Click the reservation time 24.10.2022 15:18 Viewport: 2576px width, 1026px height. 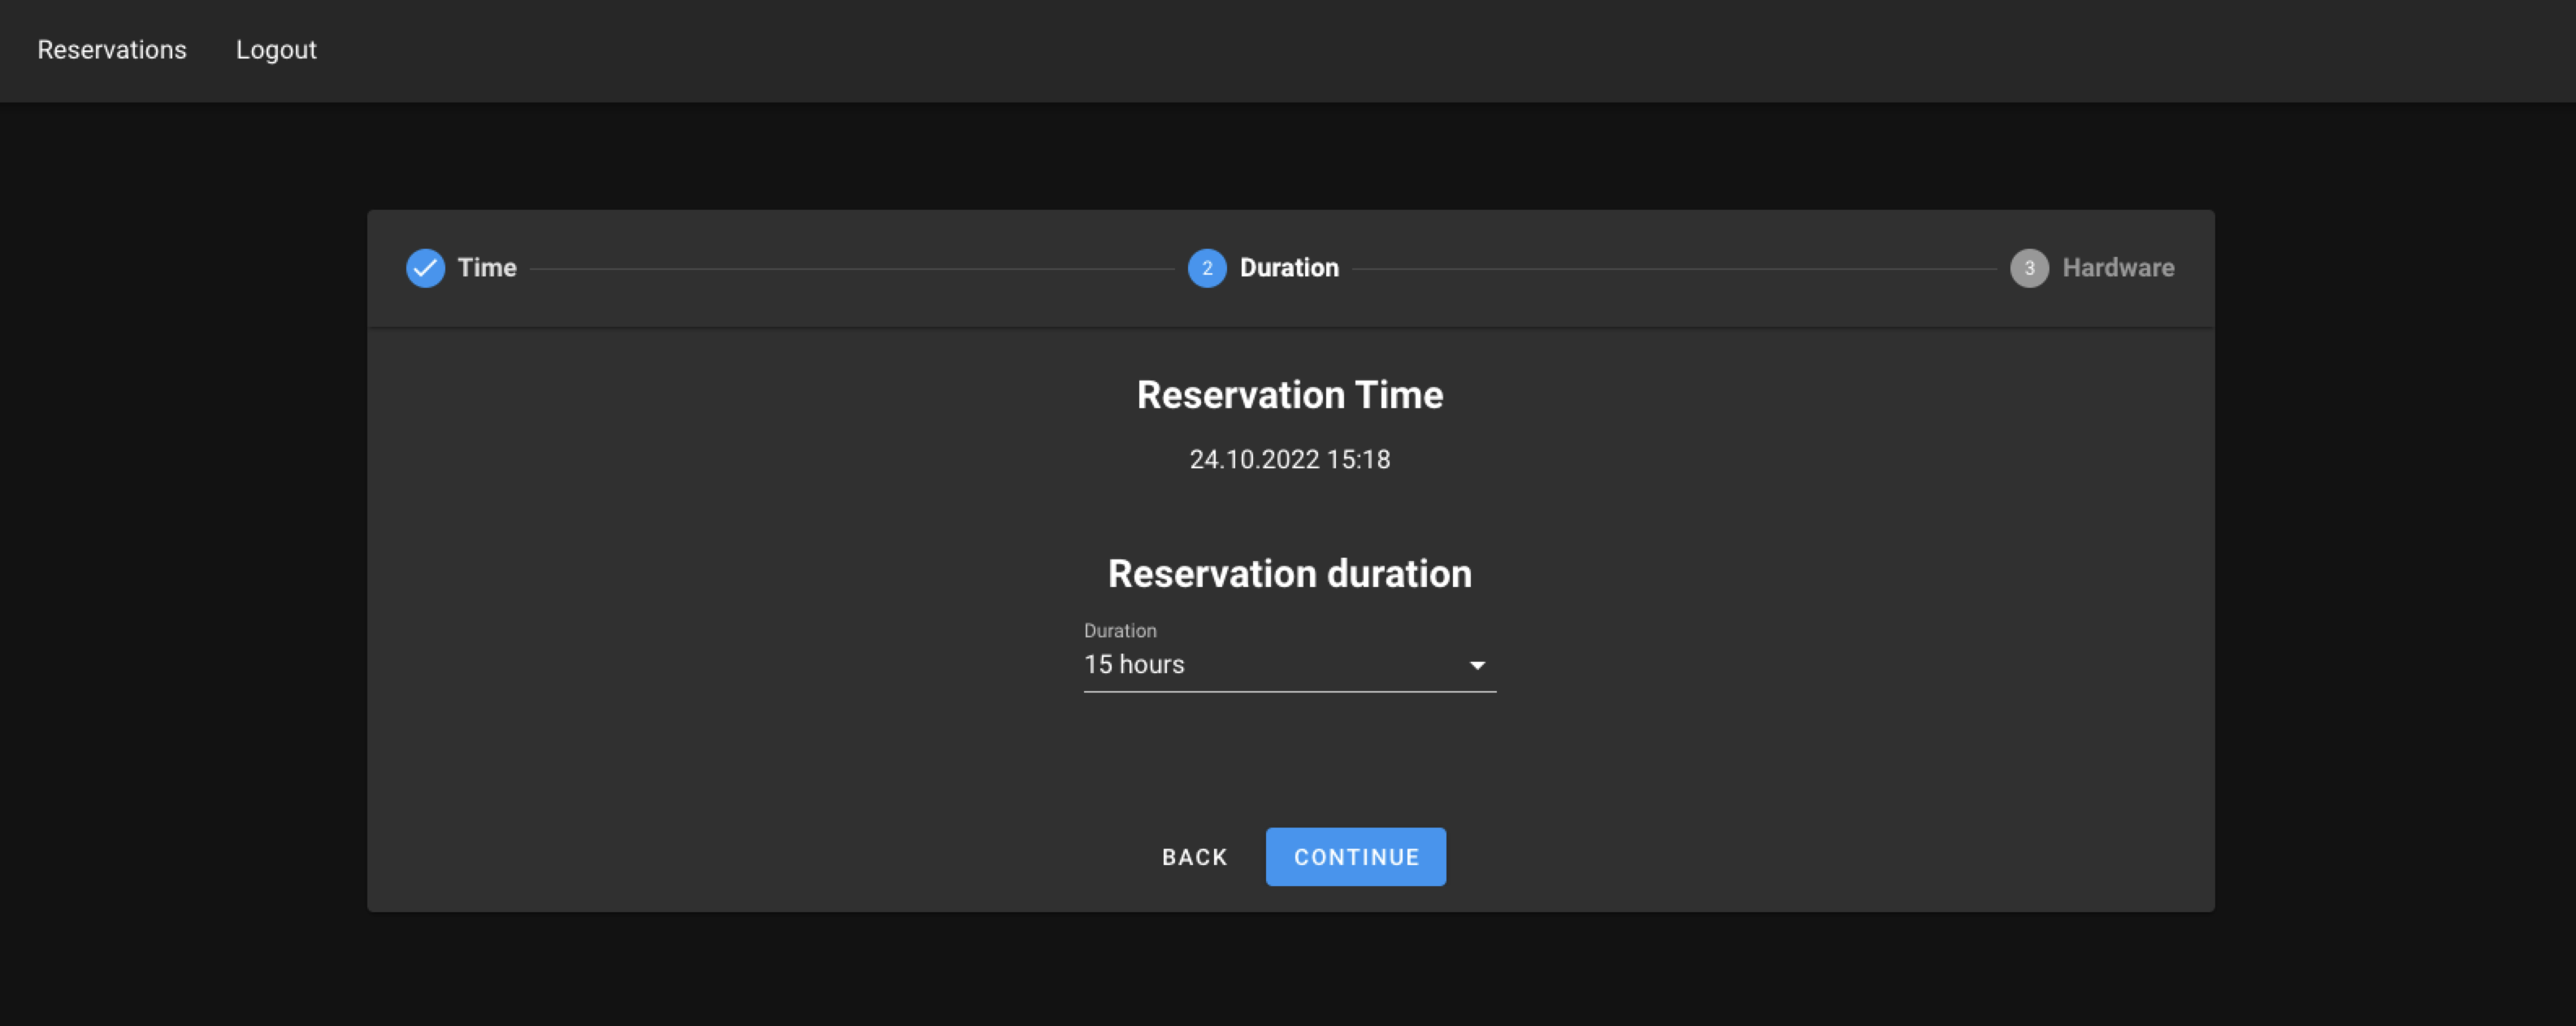click(1289, 459)
